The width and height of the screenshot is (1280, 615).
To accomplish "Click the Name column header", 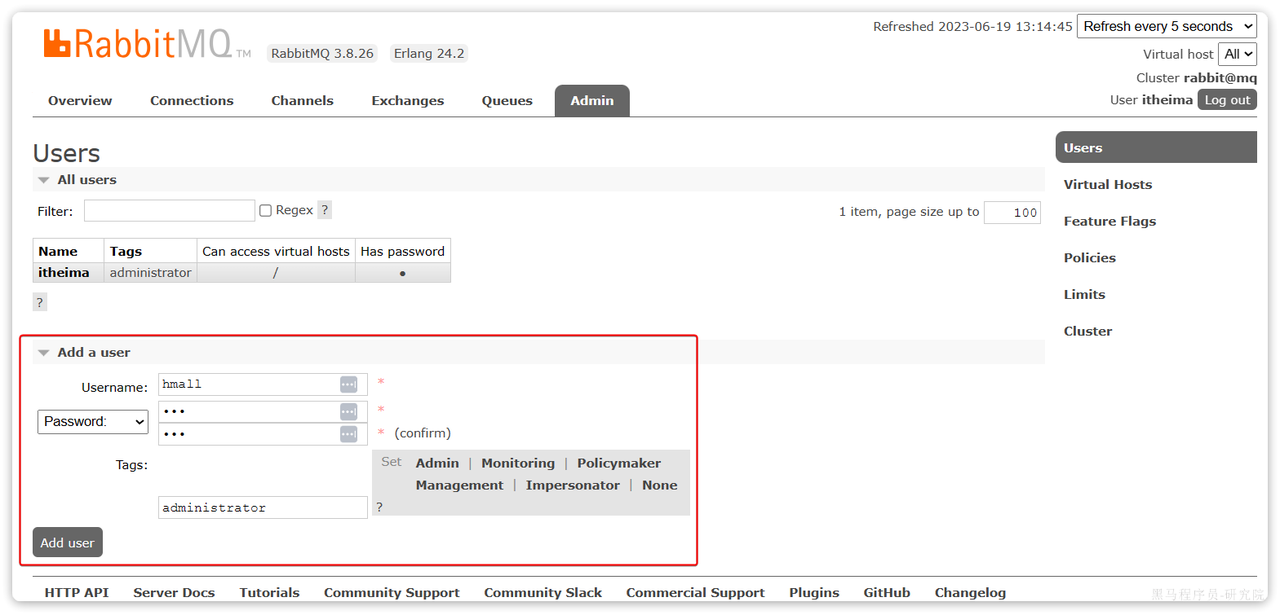I will [69, 251].
